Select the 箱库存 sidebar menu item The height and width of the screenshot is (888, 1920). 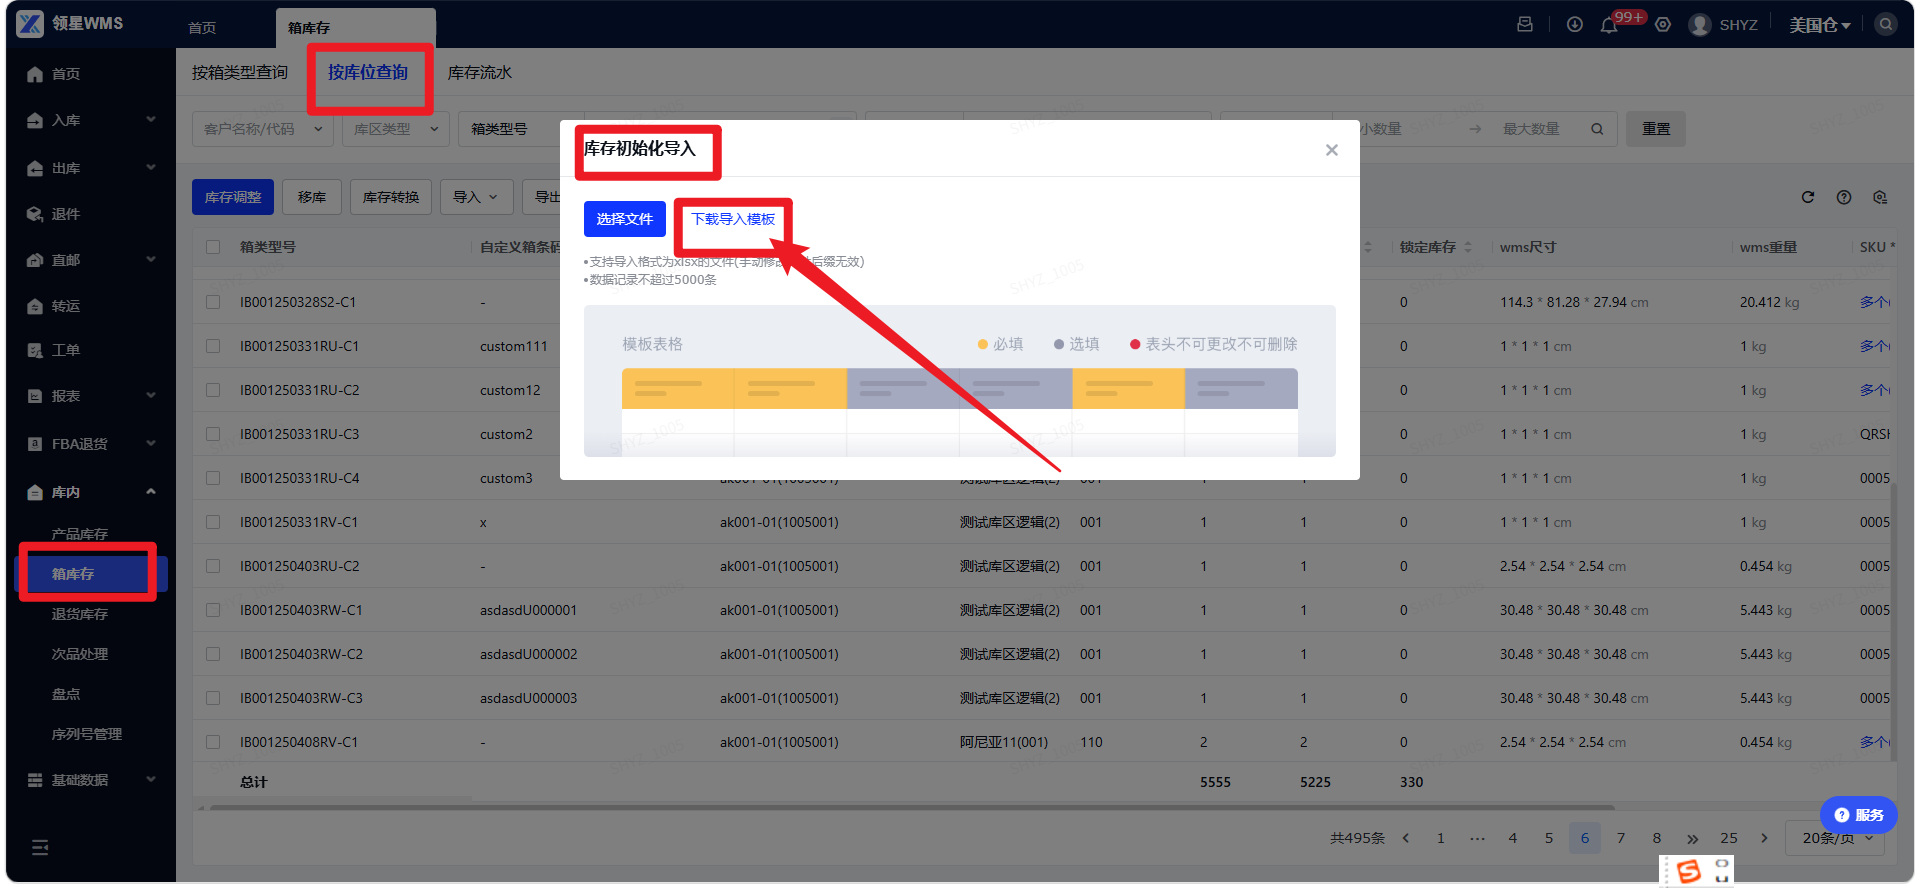91,574
